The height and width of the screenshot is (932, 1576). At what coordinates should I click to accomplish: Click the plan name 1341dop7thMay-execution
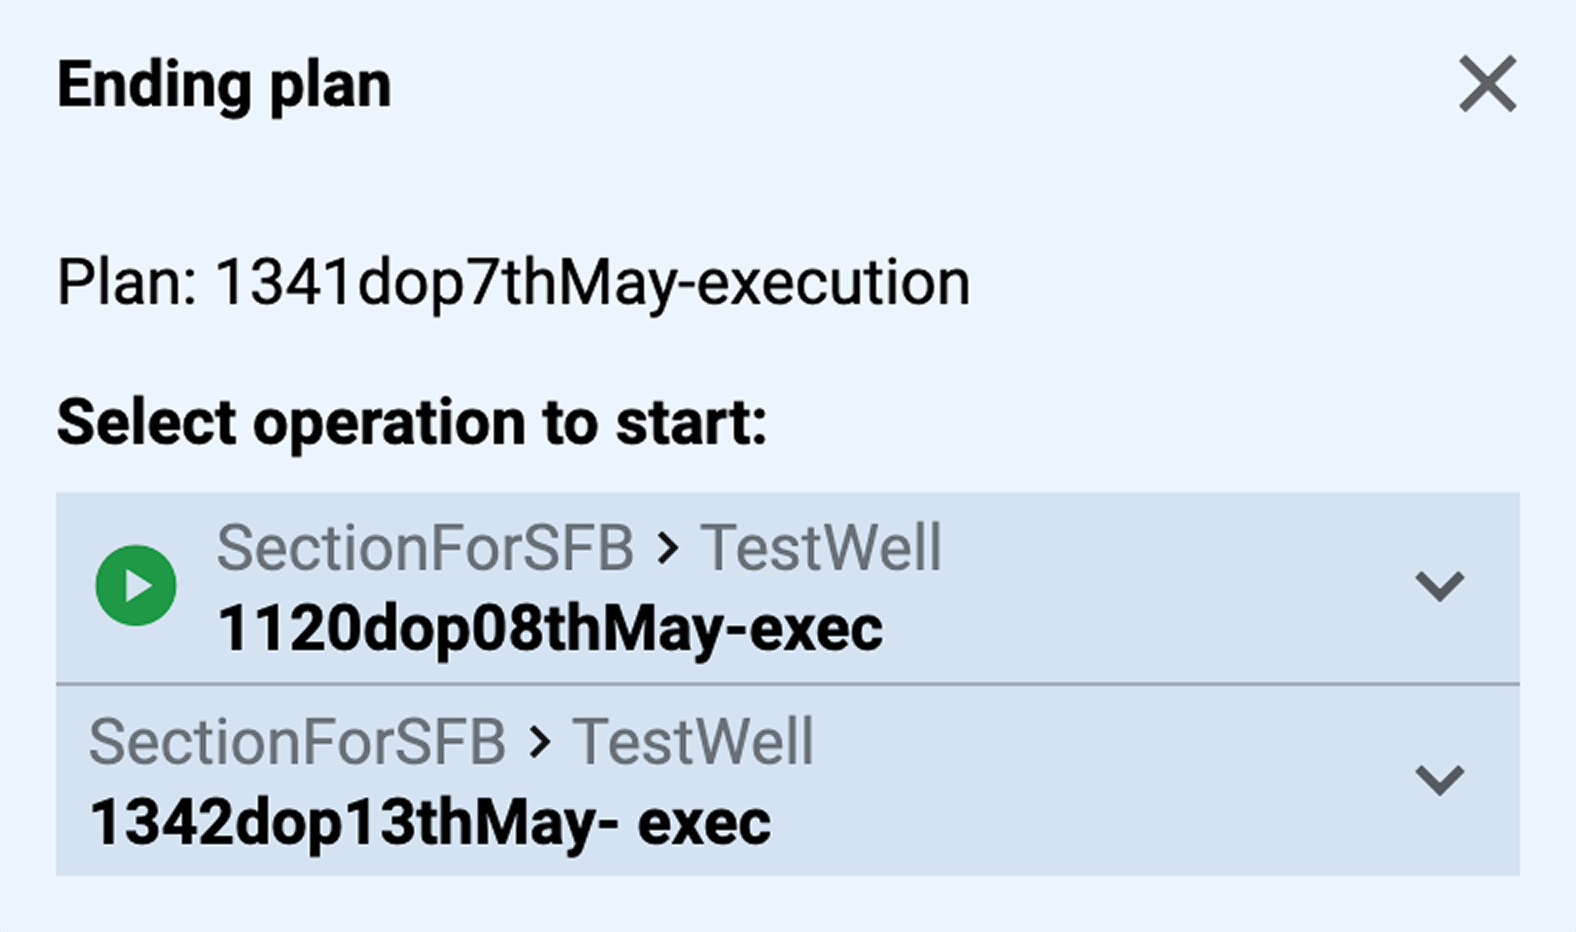[x=592, y=282]
